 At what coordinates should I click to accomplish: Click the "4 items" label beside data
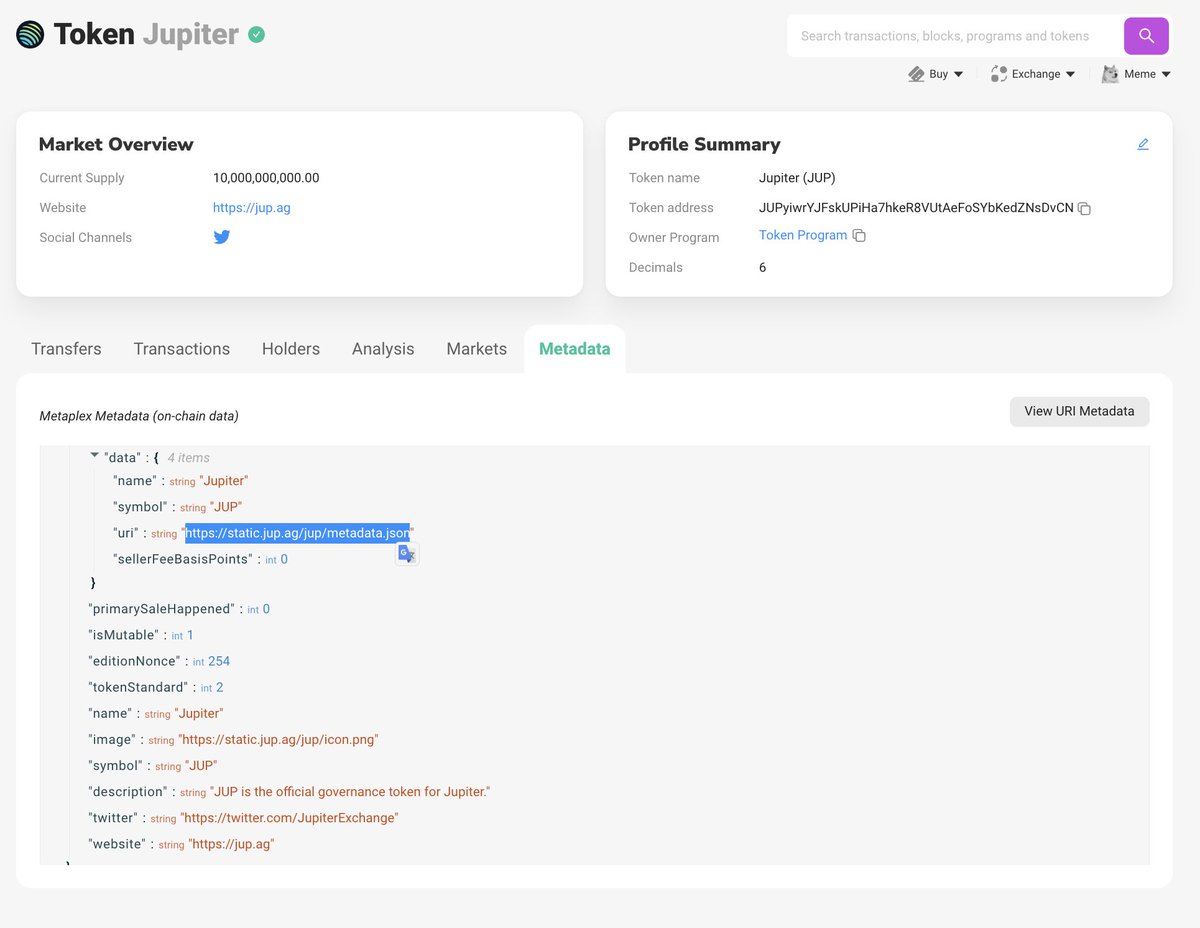tap(188, 457)
